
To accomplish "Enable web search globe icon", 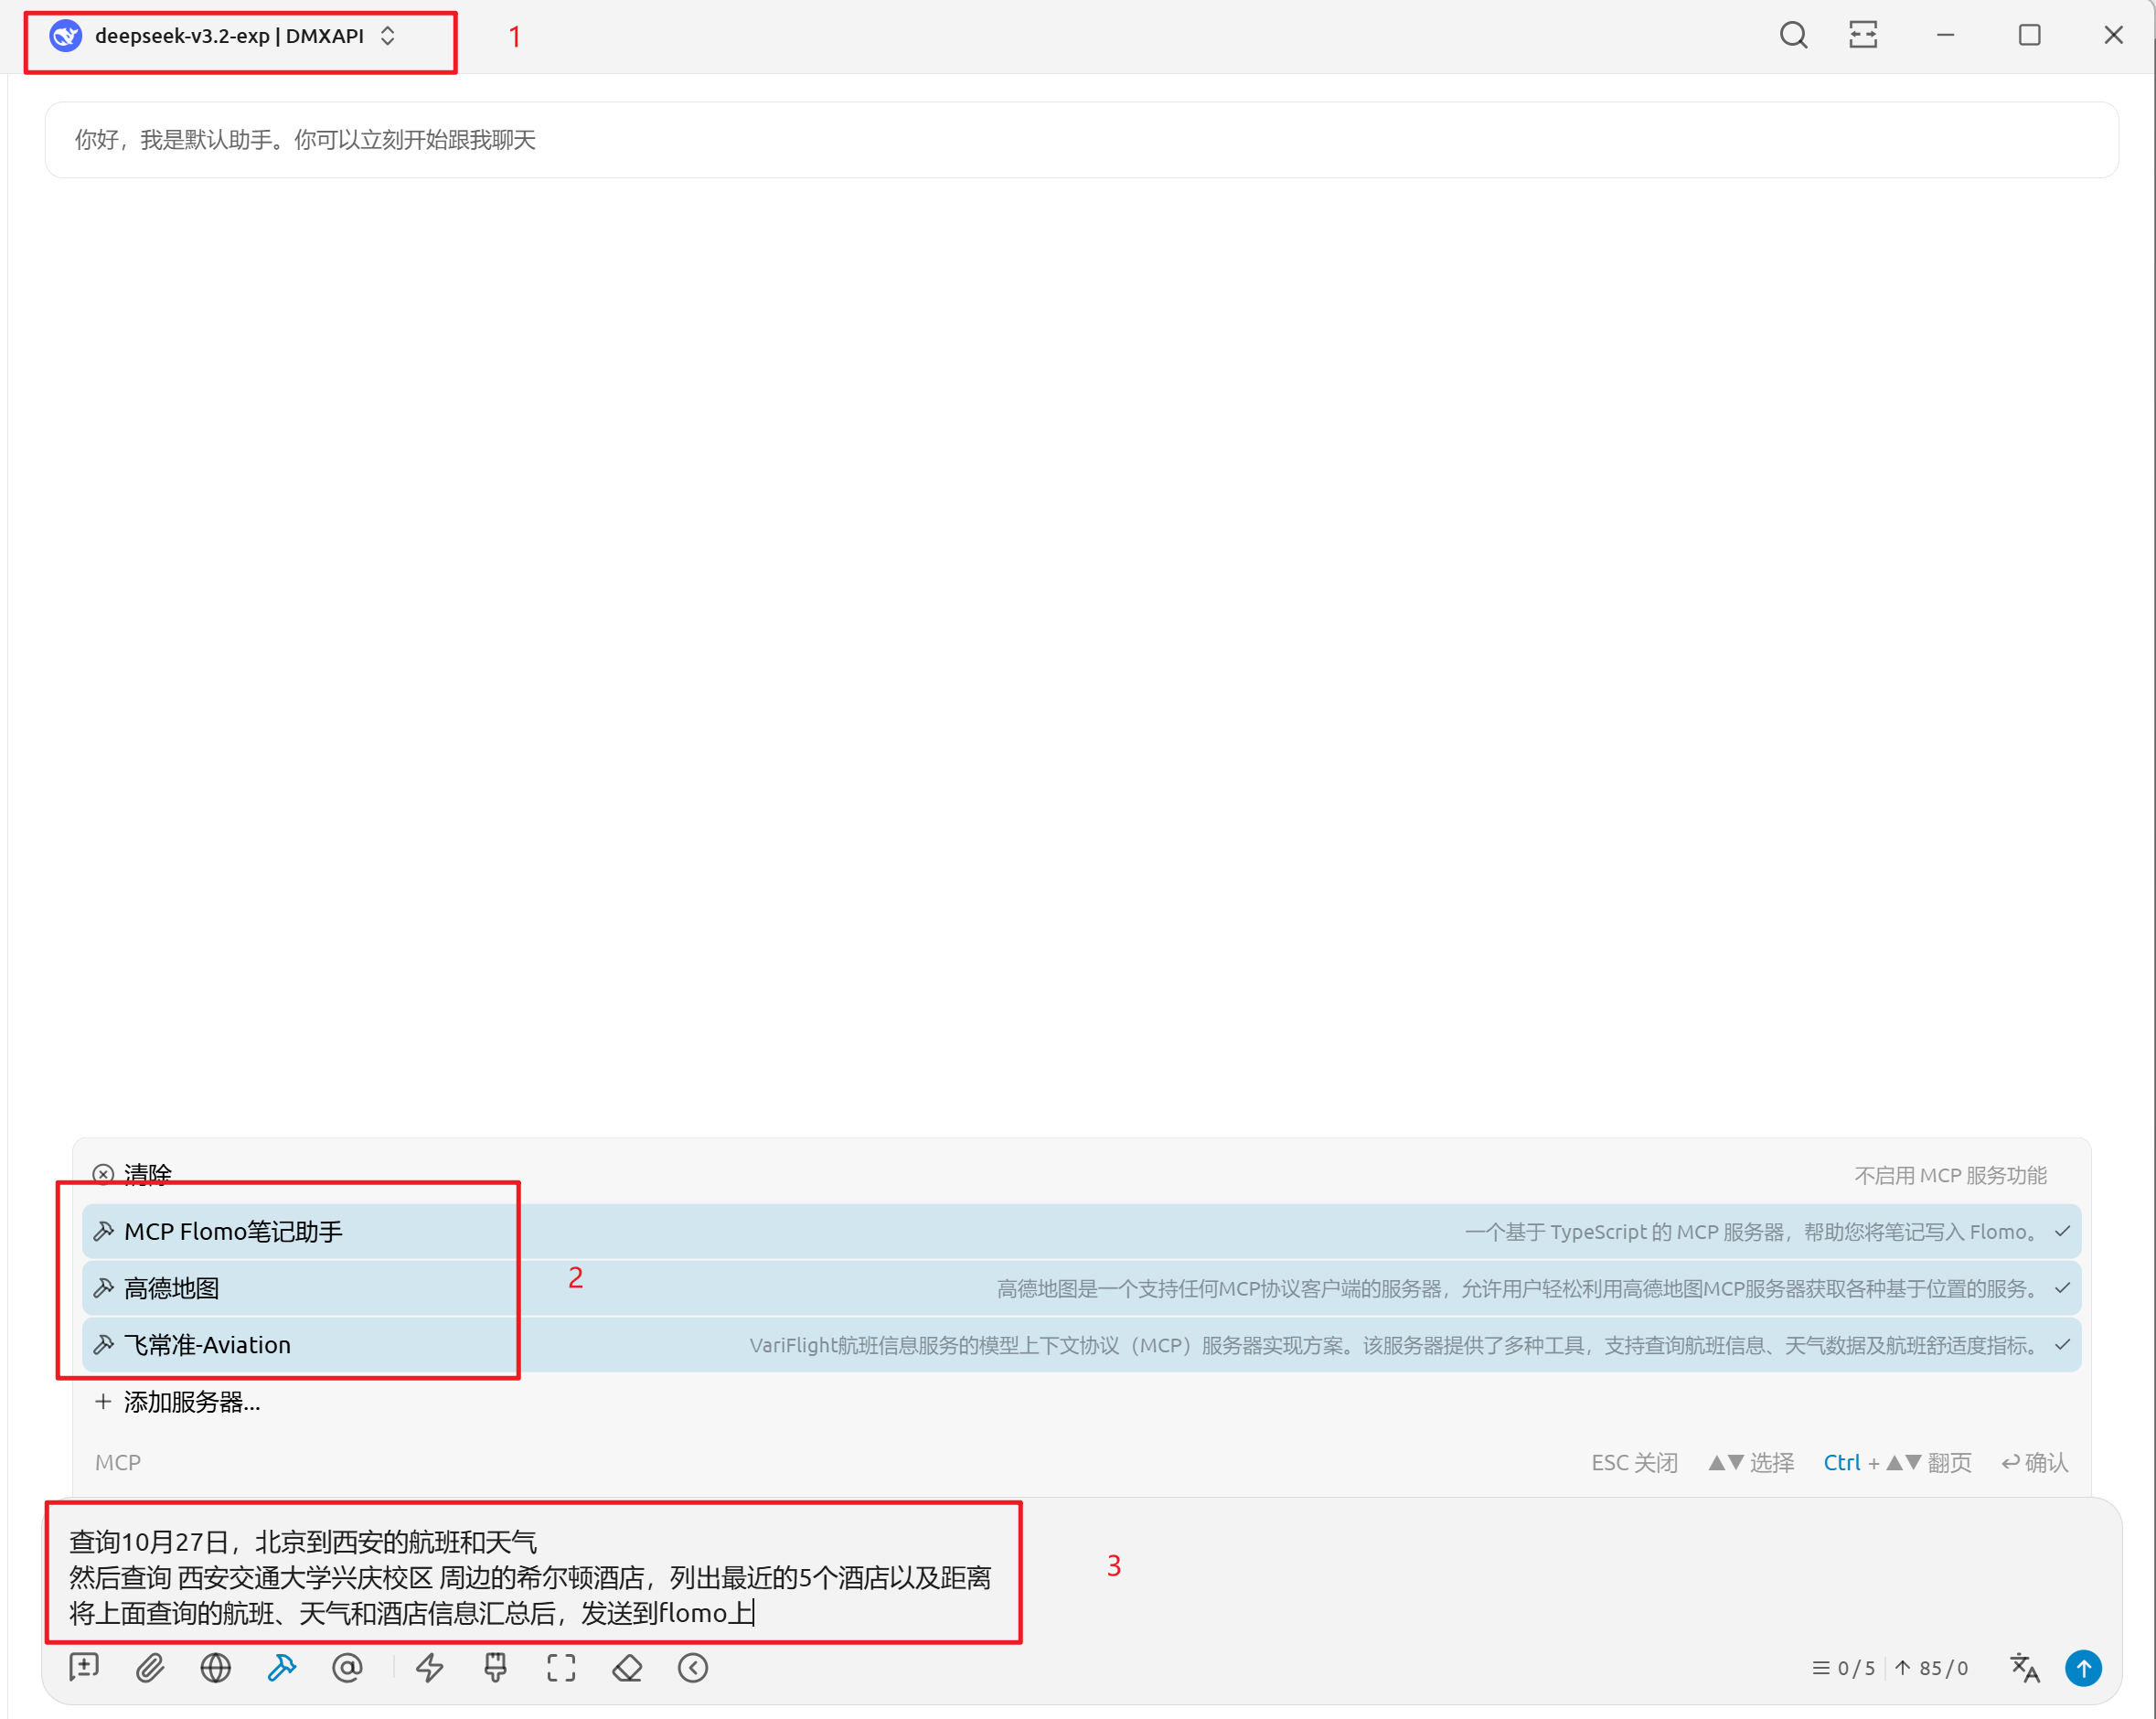I will (215, 1667).
